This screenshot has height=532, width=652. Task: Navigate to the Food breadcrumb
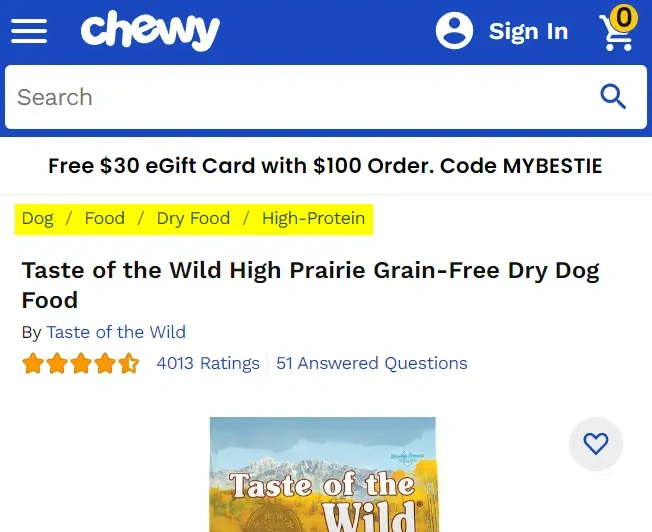tap(105, 218)
